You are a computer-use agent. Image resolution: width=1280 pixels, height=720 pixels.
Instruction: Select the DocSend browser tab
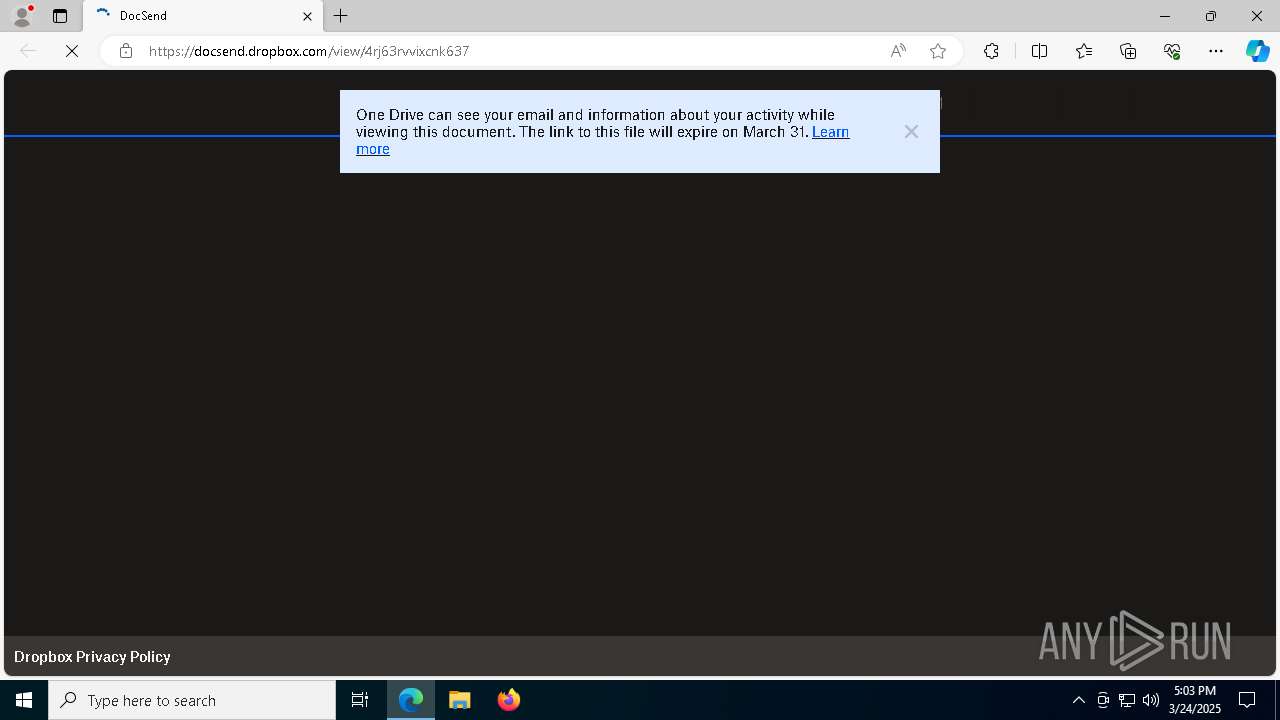pyautogui.click(x=203, y=16)
